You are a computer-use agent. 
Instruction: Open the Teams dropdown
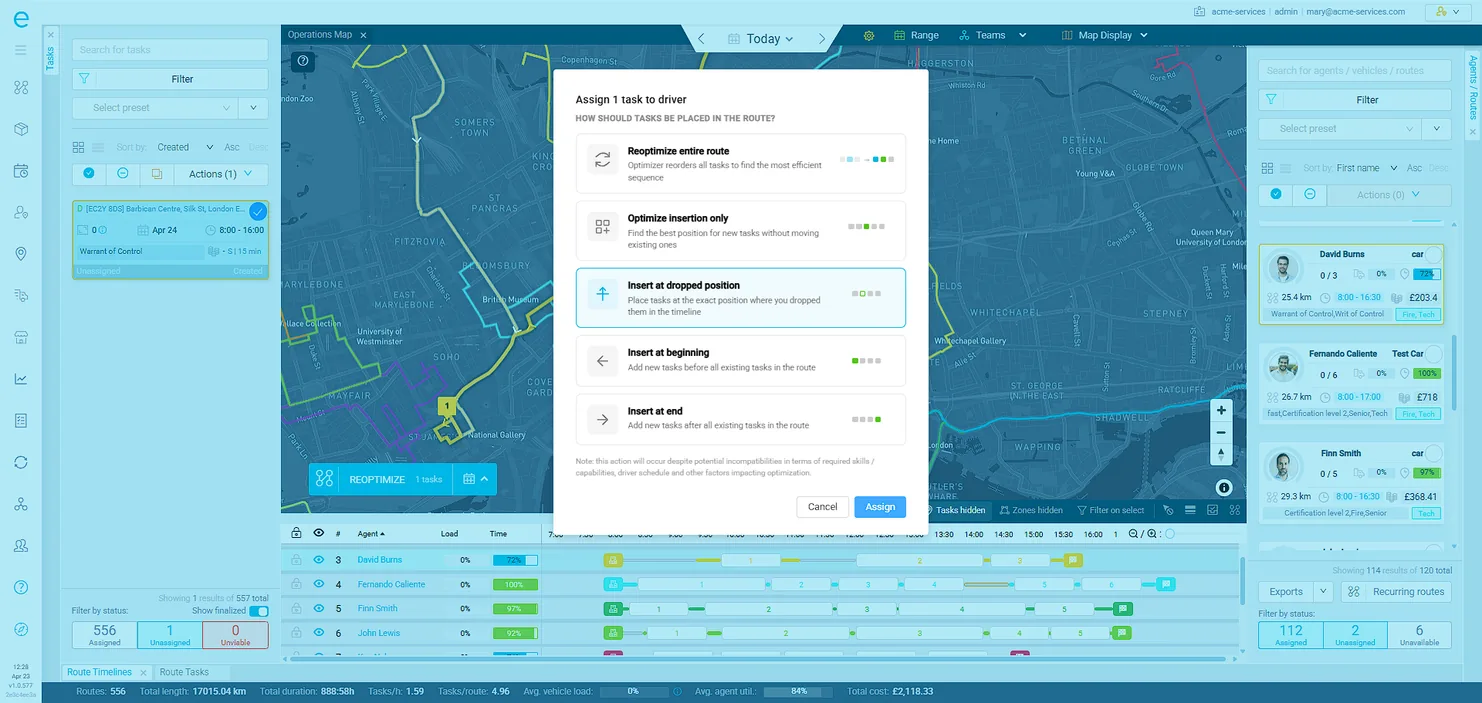[x=992, y=35]
